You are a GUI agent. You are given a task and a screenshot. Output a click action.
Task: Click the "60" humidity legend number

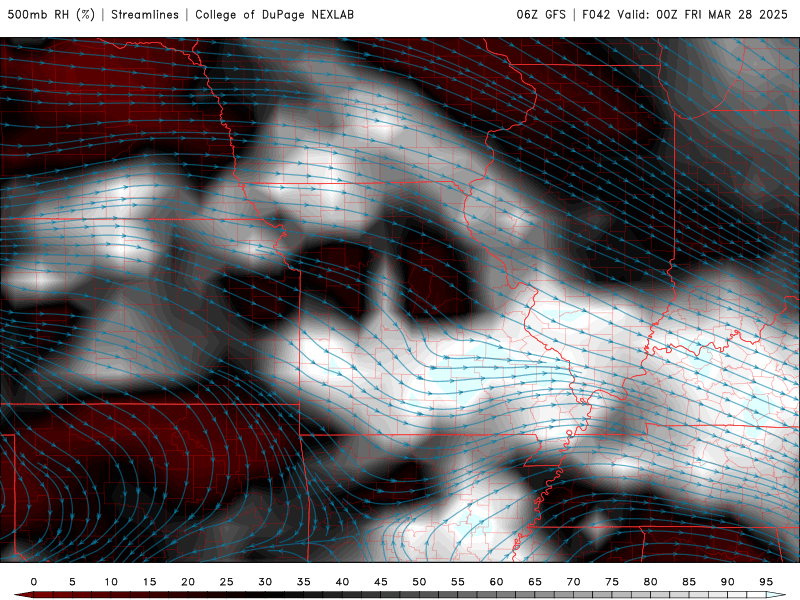(496, 582)
